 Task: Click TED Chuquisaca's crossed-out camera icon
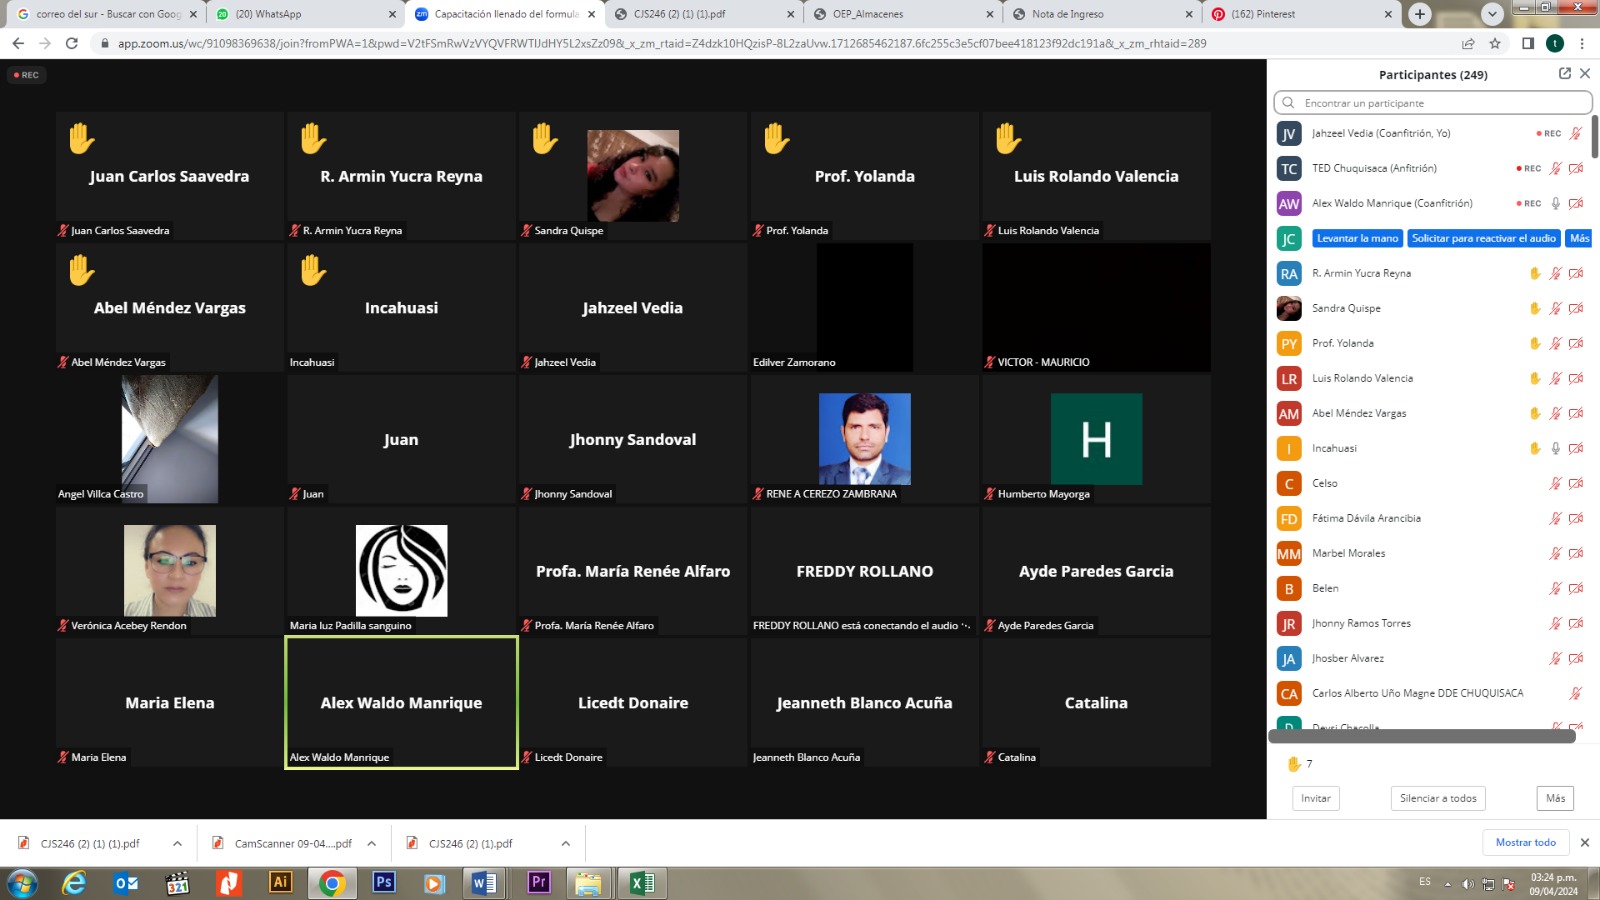pos(1576,169)
